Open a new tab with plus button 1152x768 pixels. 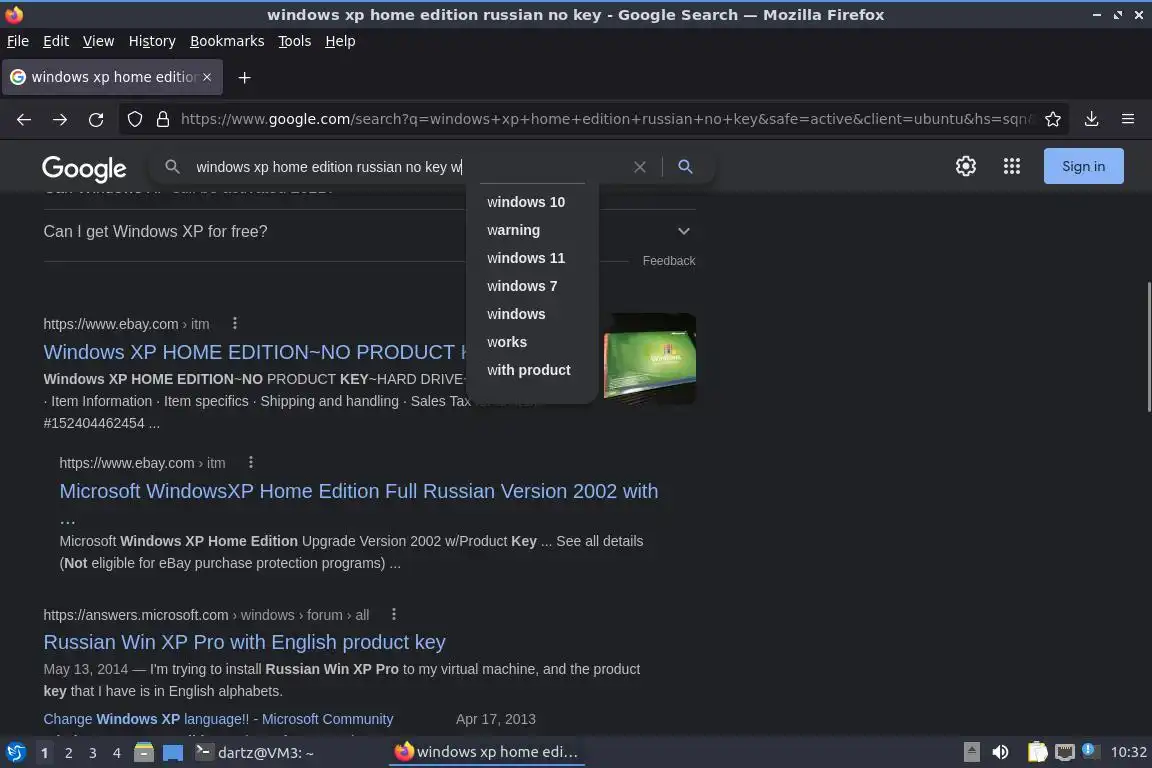tap(245, 77)
